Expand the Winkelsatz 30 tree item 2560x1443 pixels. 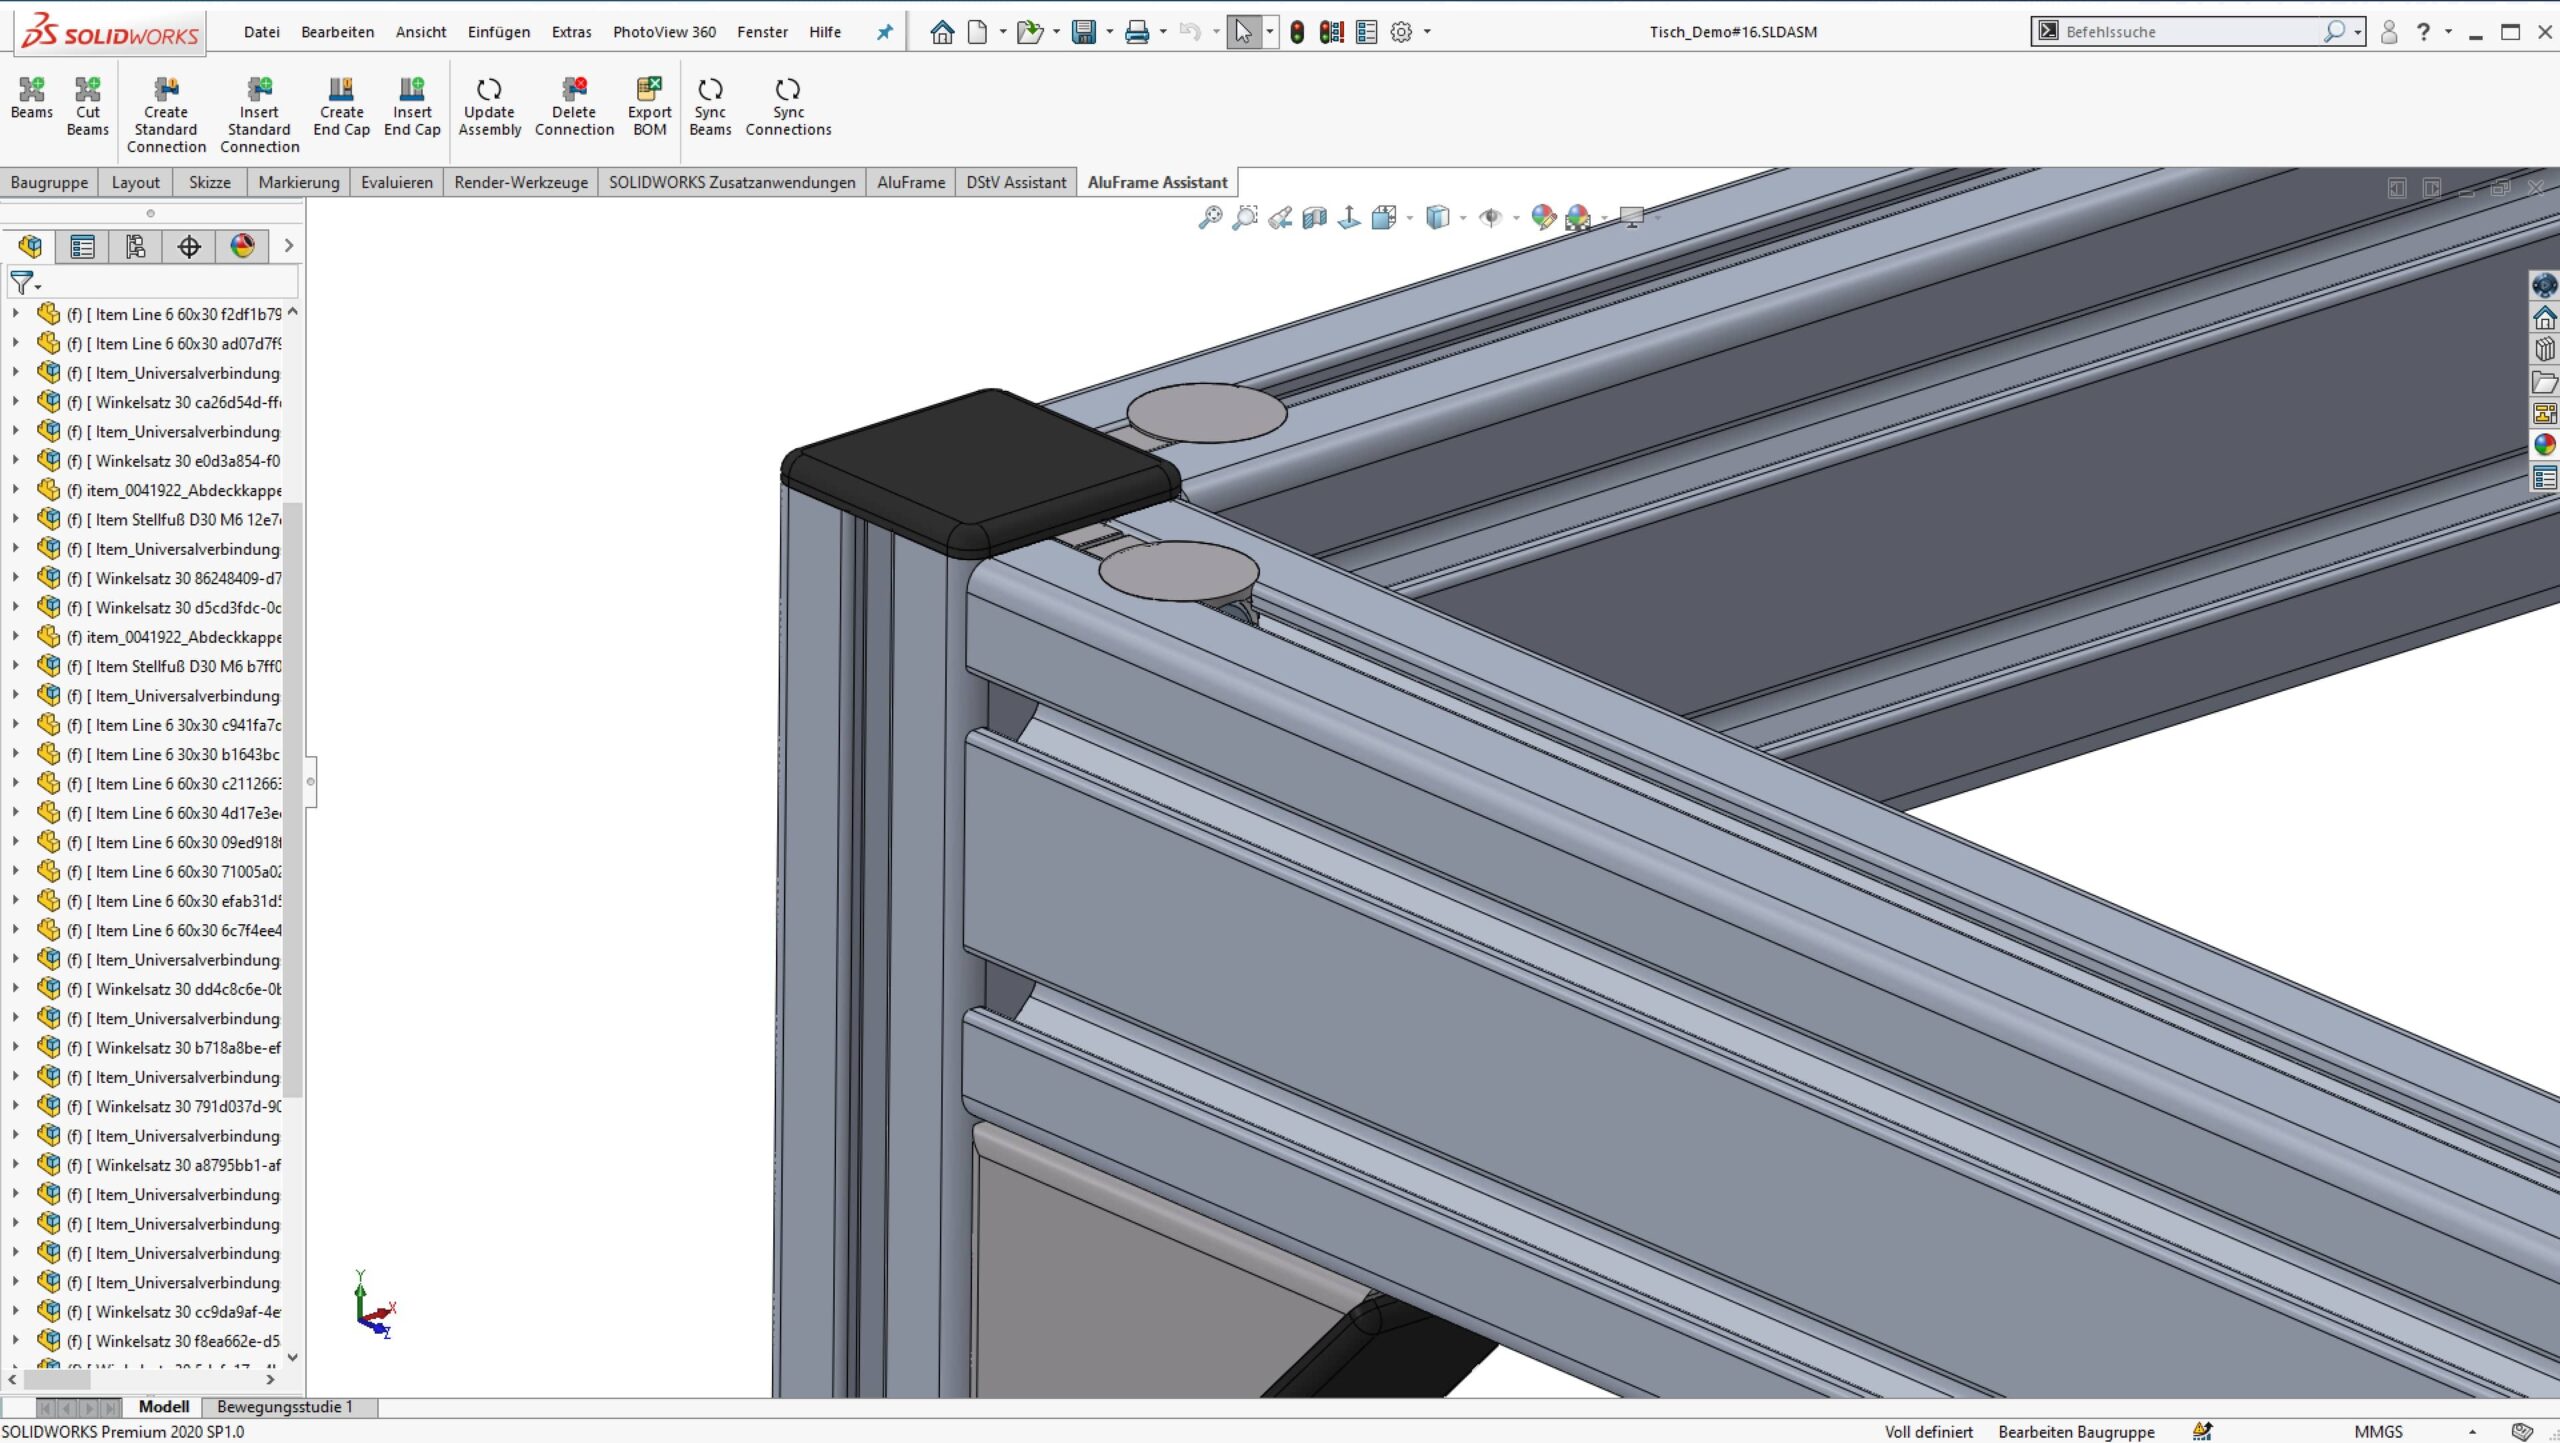tap(14, 401)
